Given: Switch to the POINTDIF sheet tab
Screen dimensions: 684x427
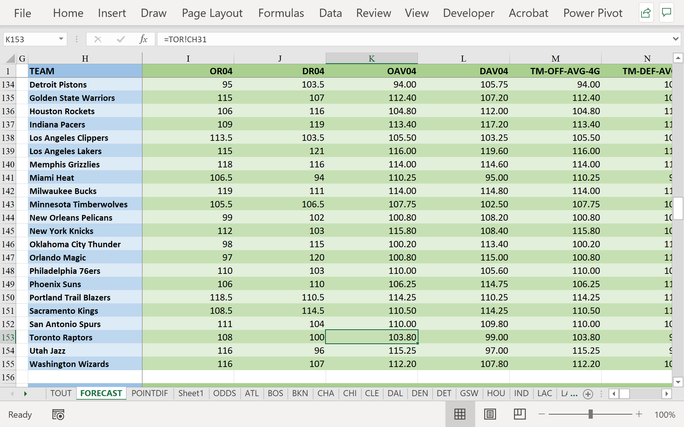Looking at the screenshot, I should coord(150,393).
